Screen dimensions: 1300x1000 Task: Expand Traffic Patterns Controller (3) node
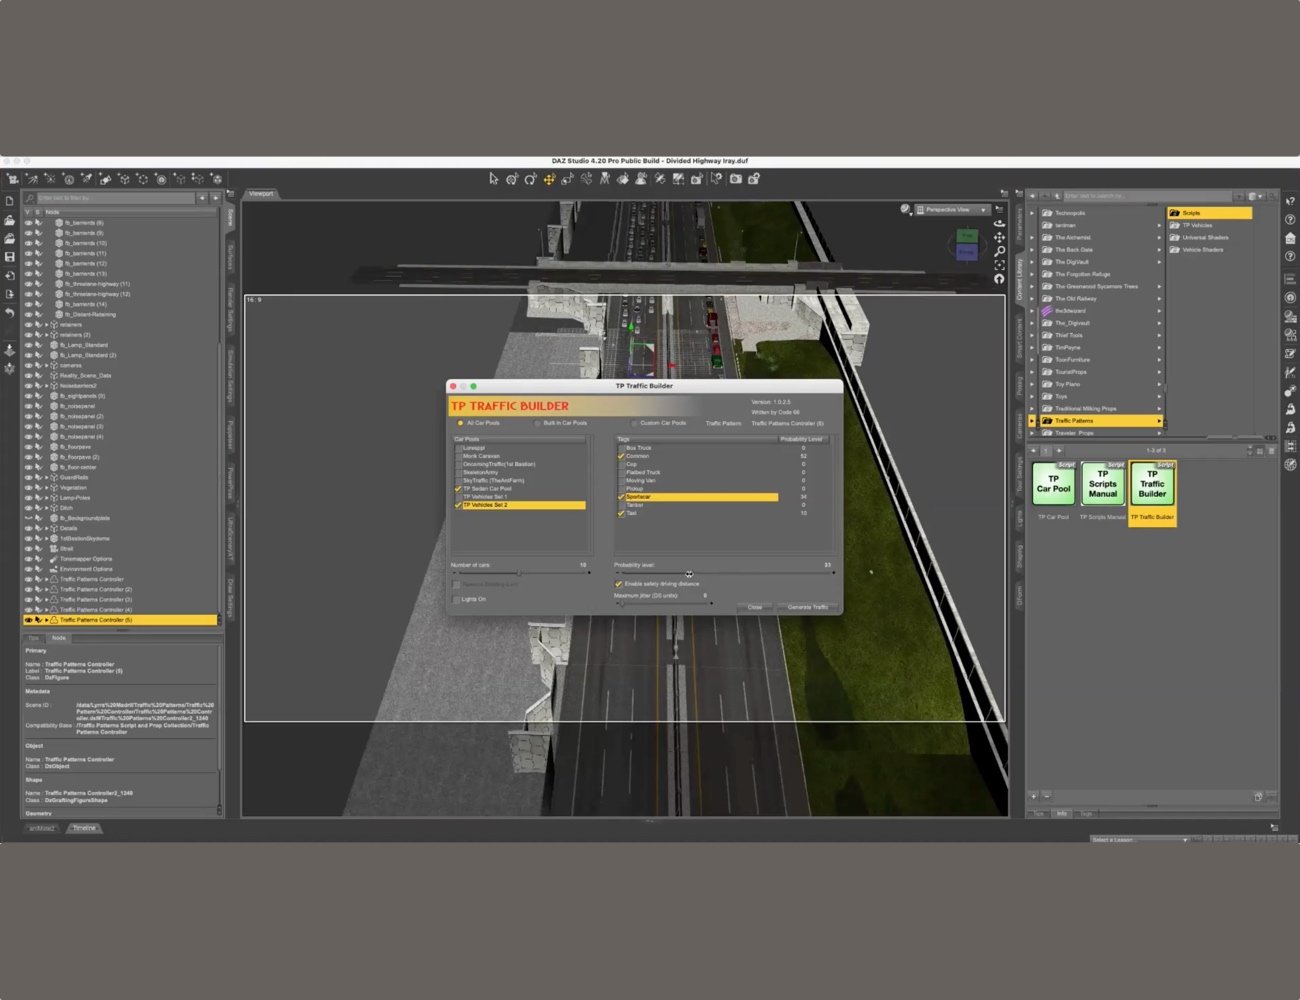pos(46,600)
